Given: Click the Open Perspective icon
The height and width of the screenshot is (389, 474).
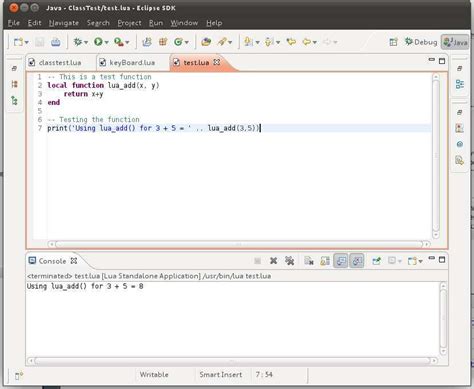Looking at the screenshot, I should pos(393,42).
